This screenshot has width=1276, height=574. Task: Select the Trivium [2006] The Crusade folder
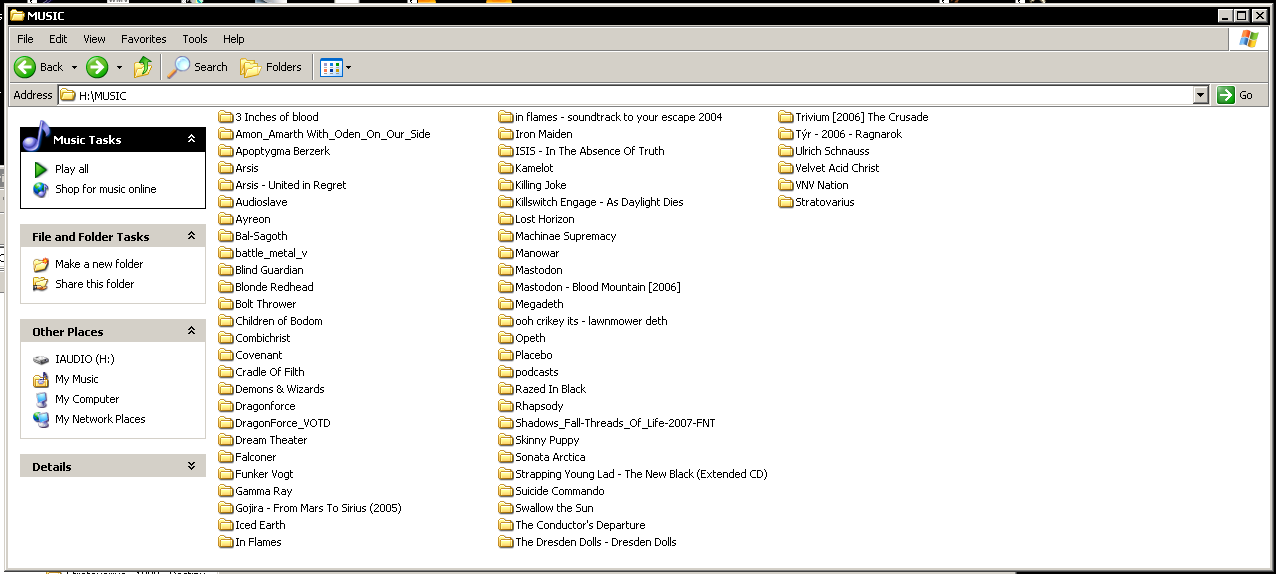click(853, 117)
